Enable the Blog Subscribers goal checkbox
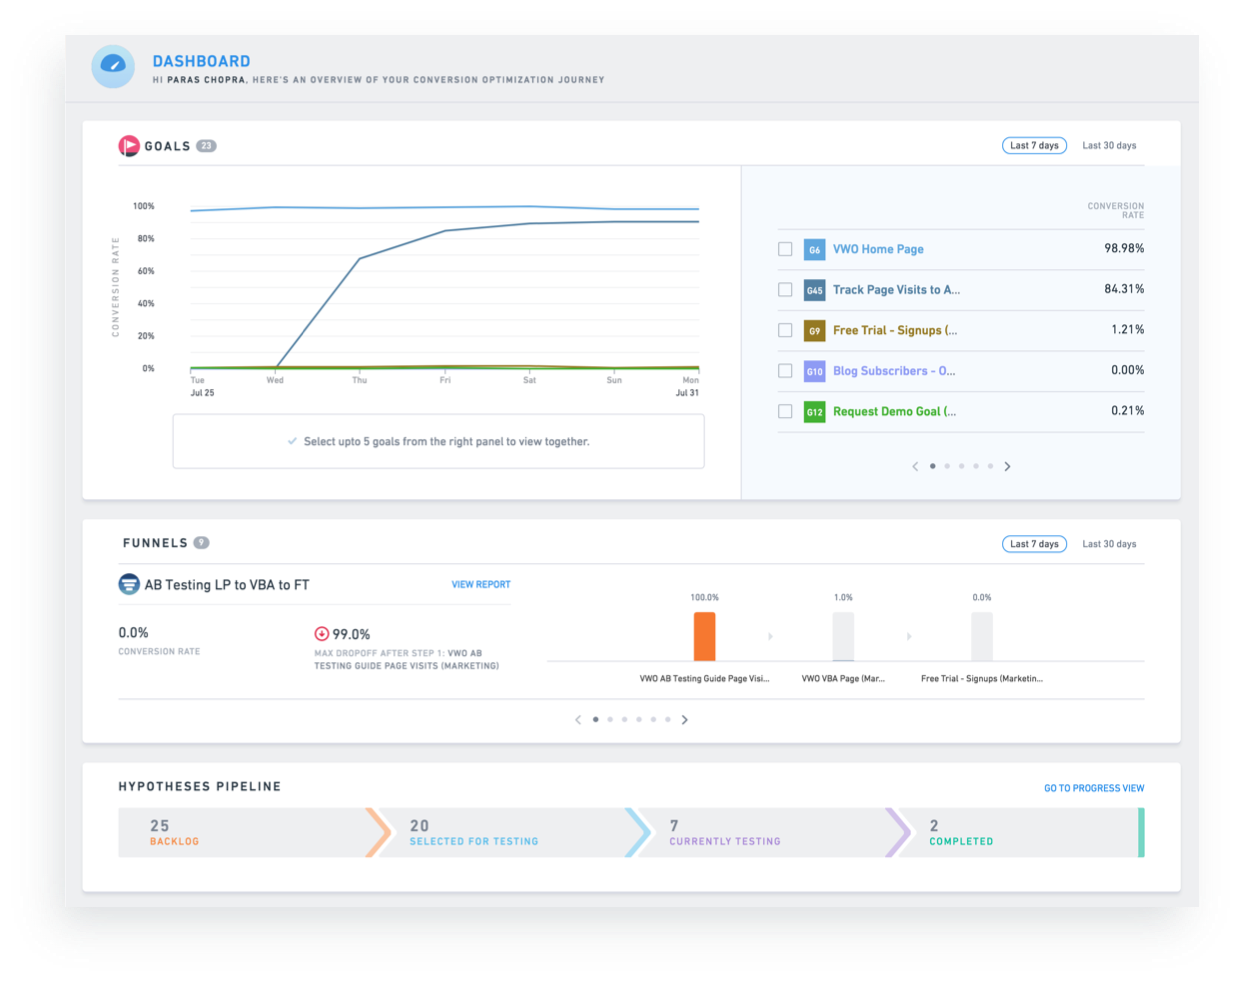The image size is (1240, 981). click(785, 370)
